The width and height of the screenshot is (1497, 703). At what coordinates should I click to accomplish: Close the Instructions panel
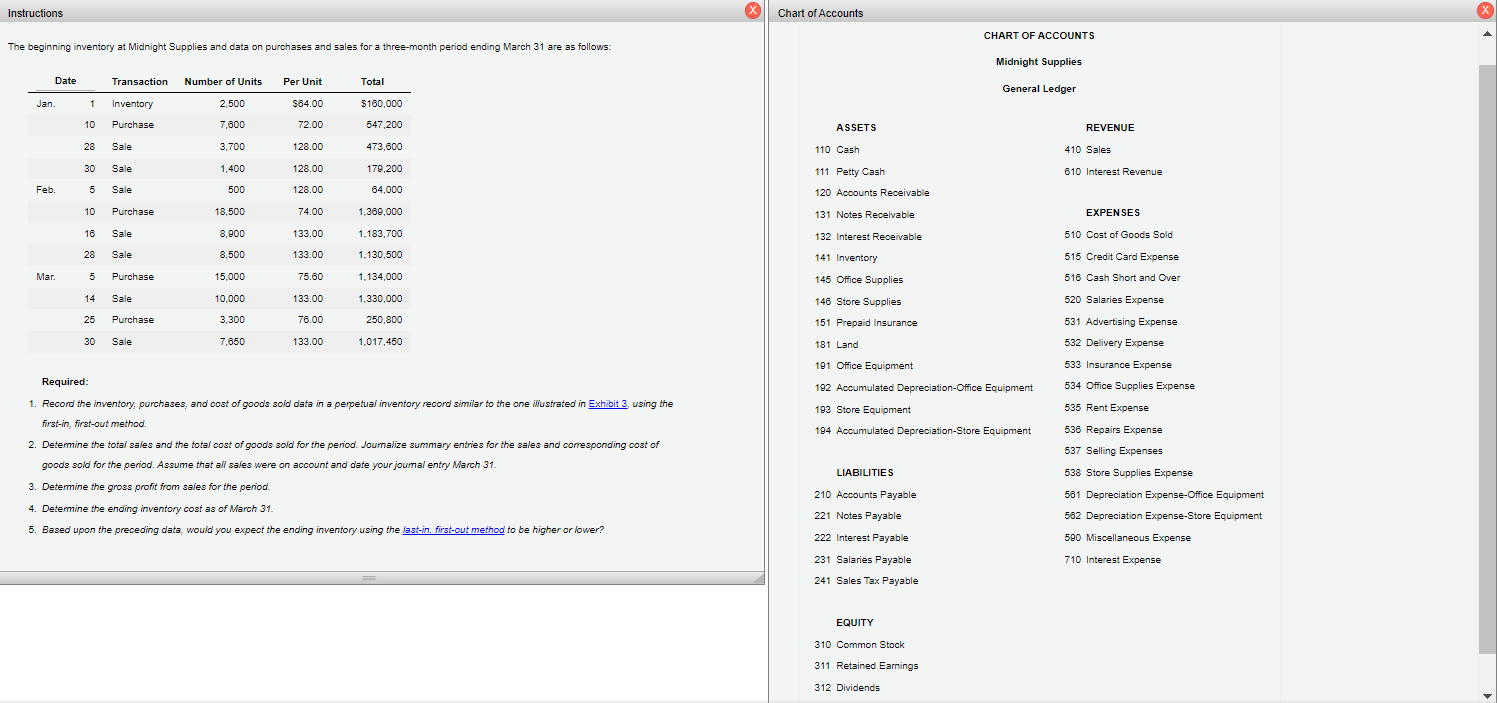(753, 11)
